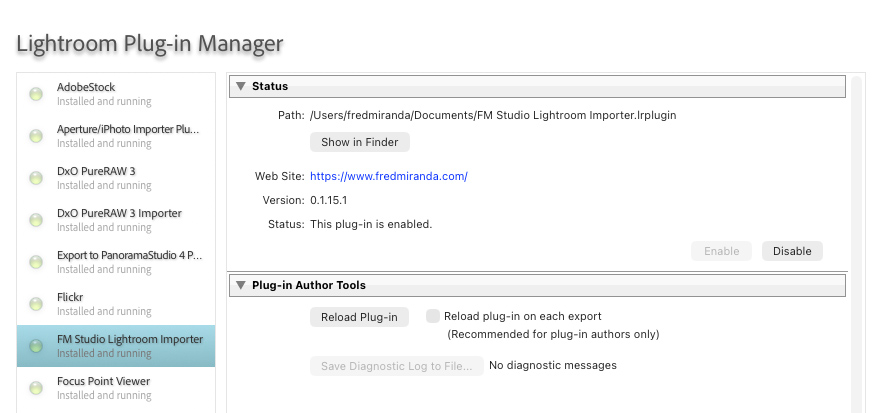Collapse the Plug-in Author Tools section triangle
Viewport: 876px width, 413px height.
click(x=241, y=285)
